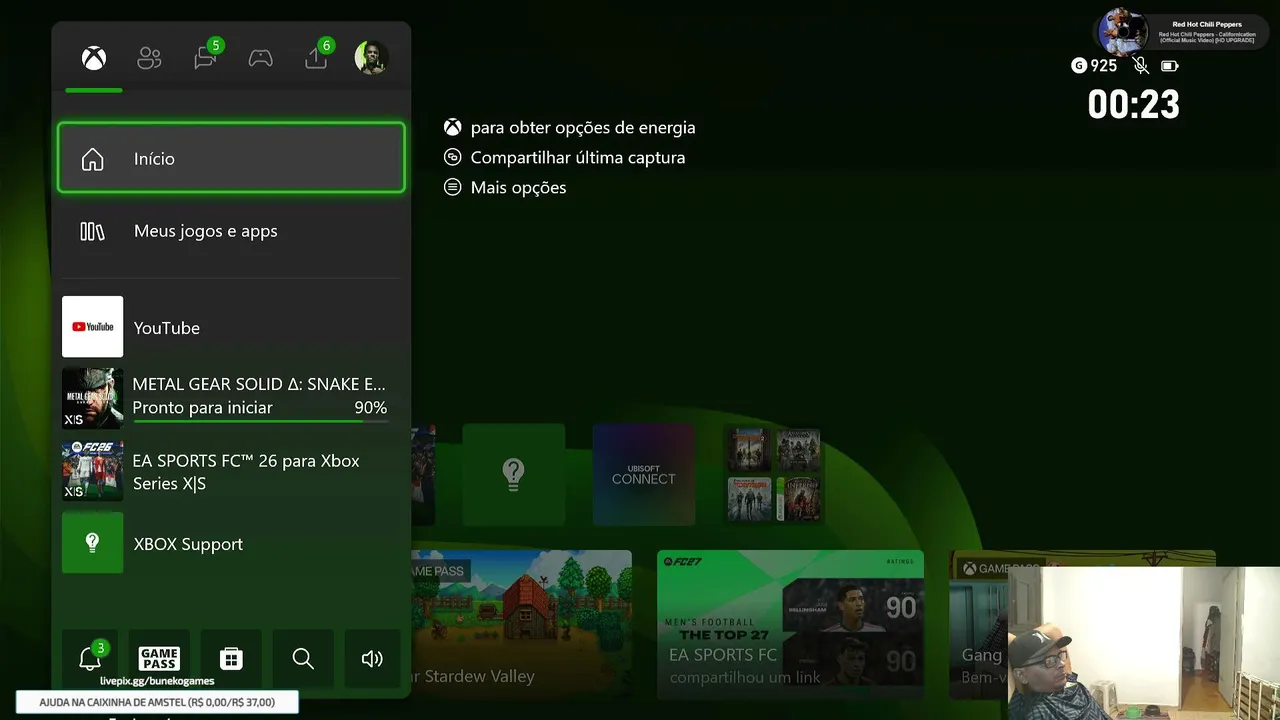Select Compartilhar última captura

click(x=578, y=158)
